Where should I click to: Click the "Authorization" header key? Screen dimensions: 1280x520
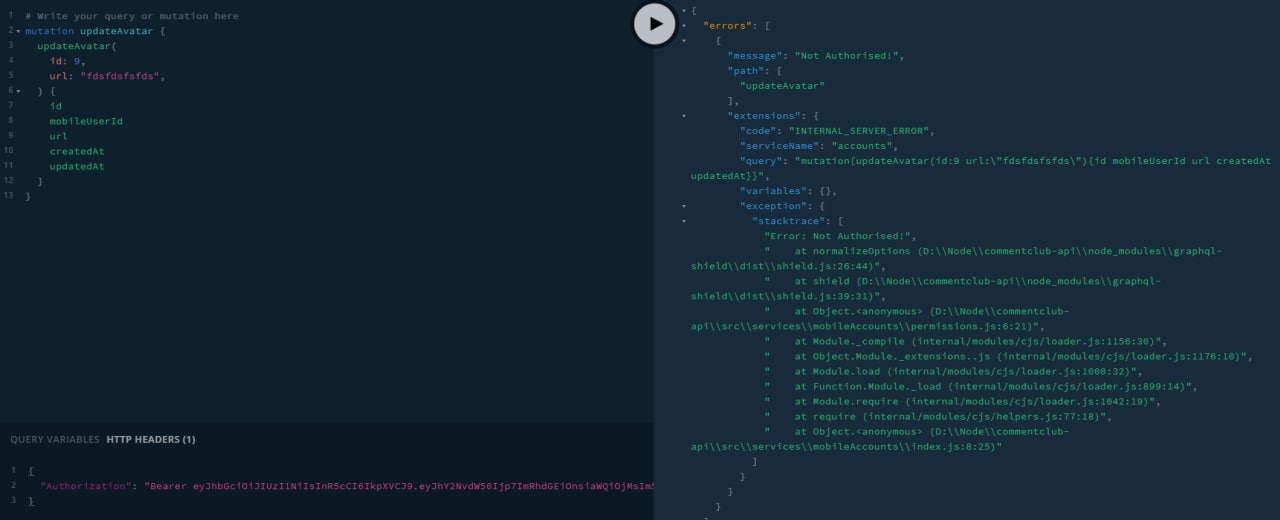tap(85, 485)
